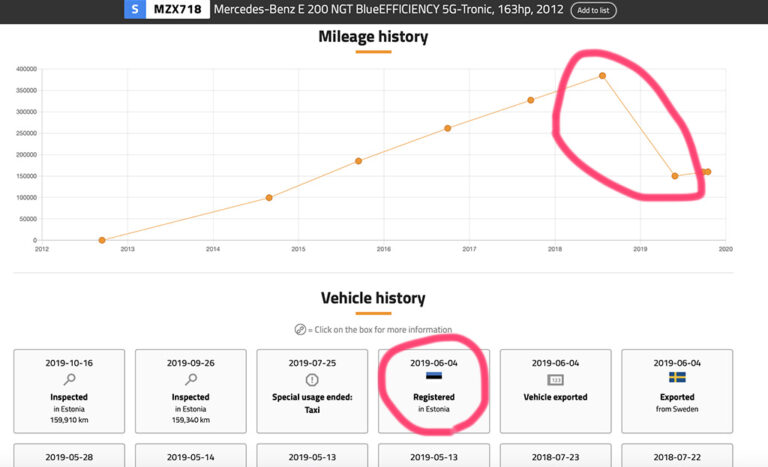Open the Special usage ended: Taxi box
Image resolution: width=768 pixels, height=467 pixels.
[312, 391]
